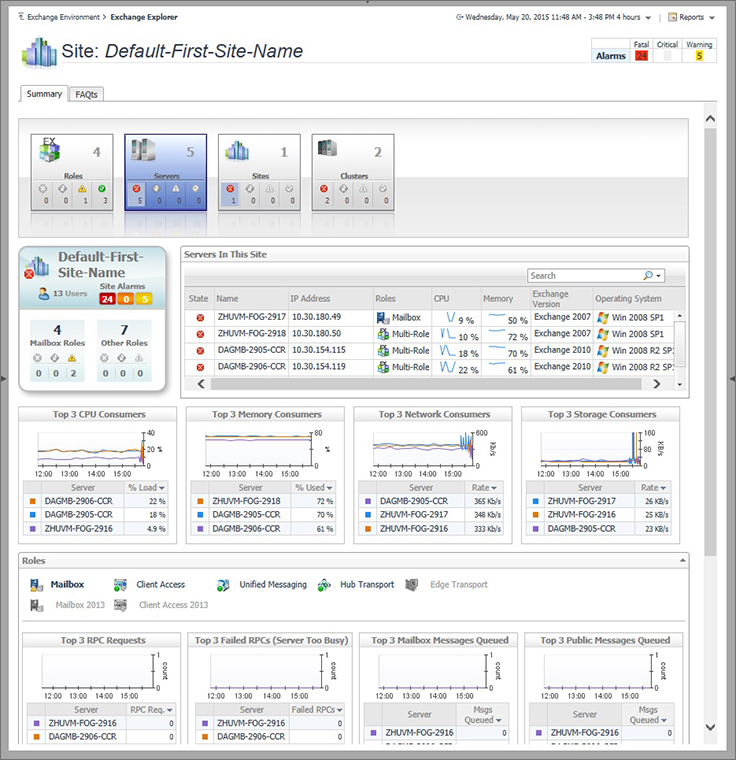The image size is (736, 760).
Task: Click the page scroll up arrow
Action: [x=710, y=119]
